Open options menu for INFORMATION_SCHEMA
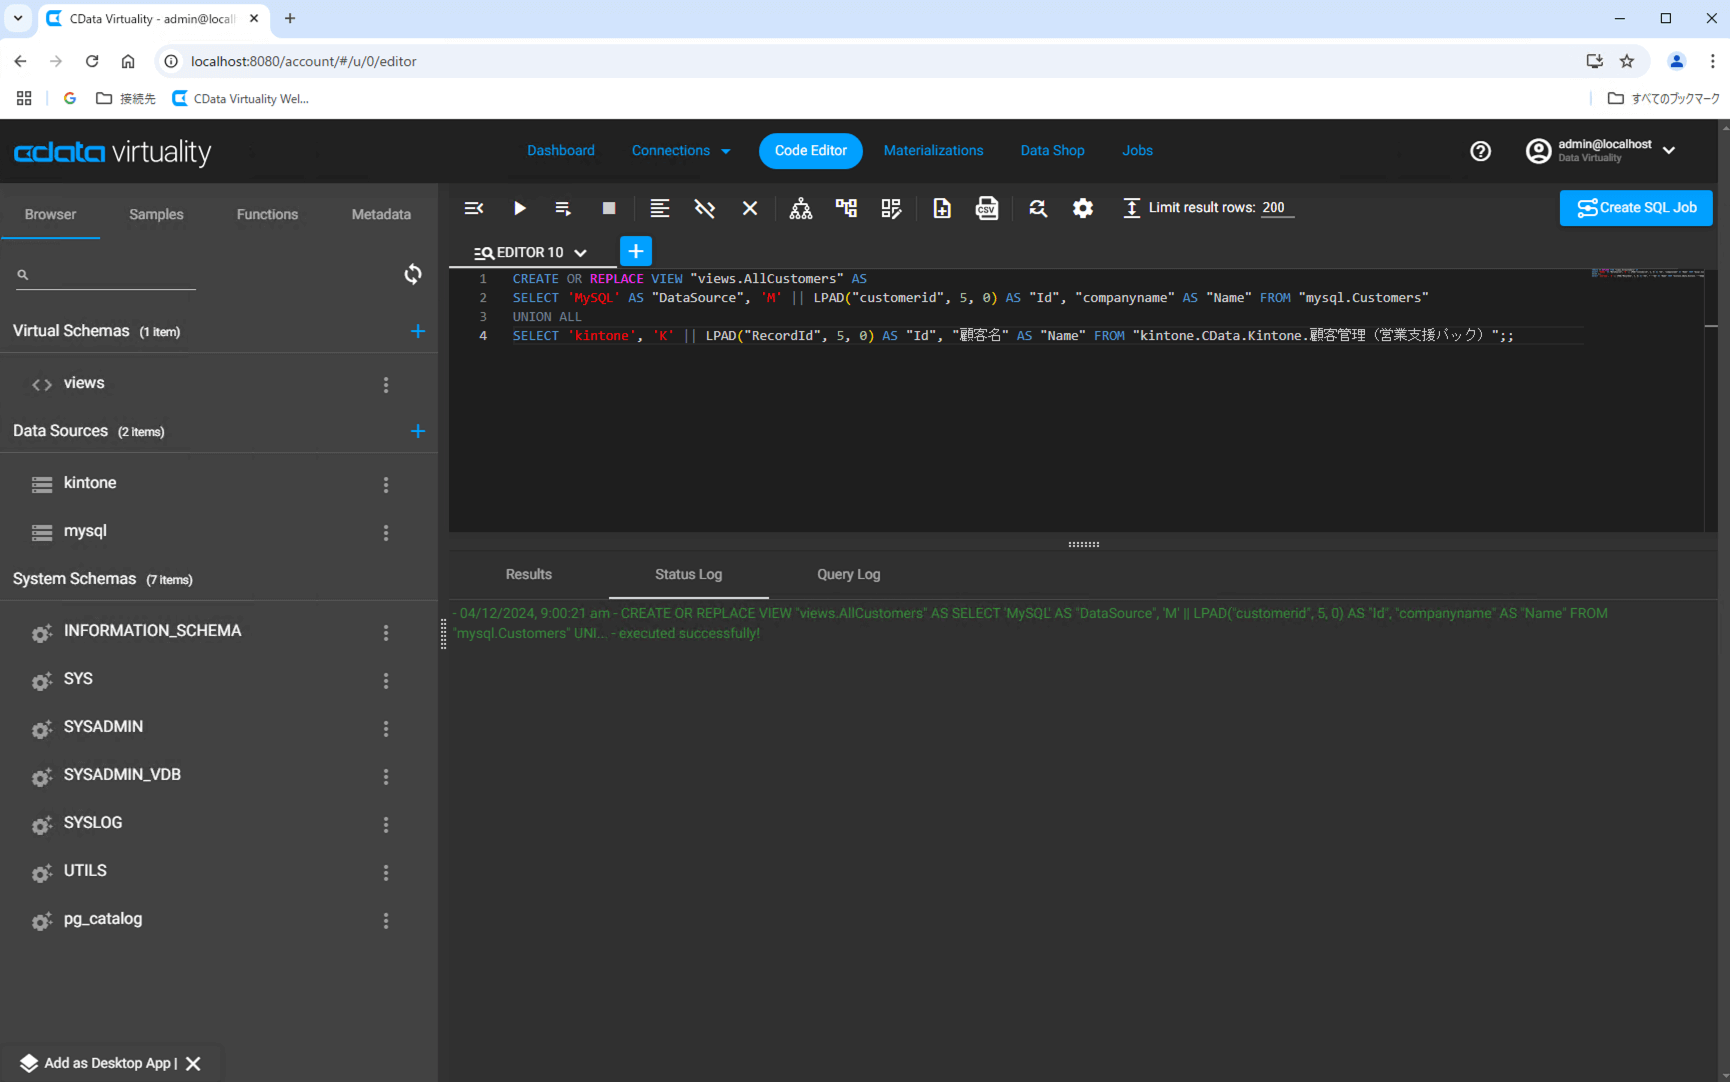Image resolution: width=1730 pixels, height=1082 pixels. coord(386,633)
